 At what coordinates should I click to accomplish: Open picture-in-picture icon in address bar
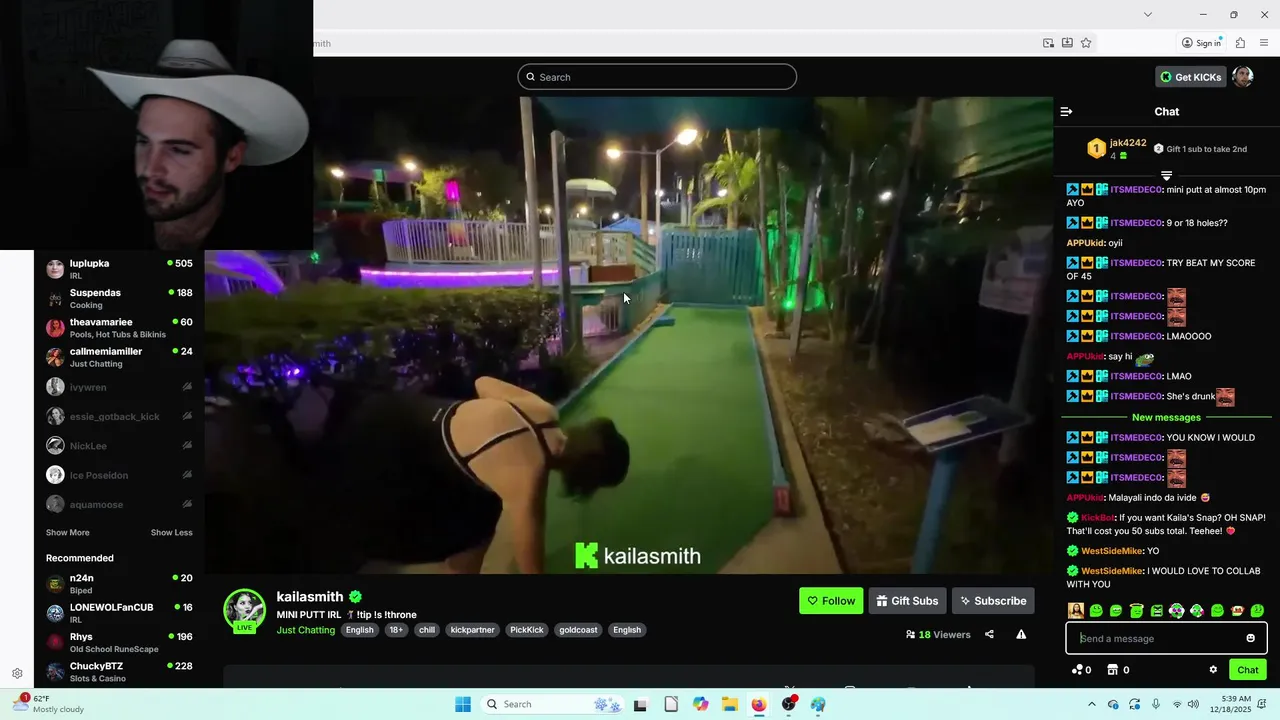[1048, 43]
